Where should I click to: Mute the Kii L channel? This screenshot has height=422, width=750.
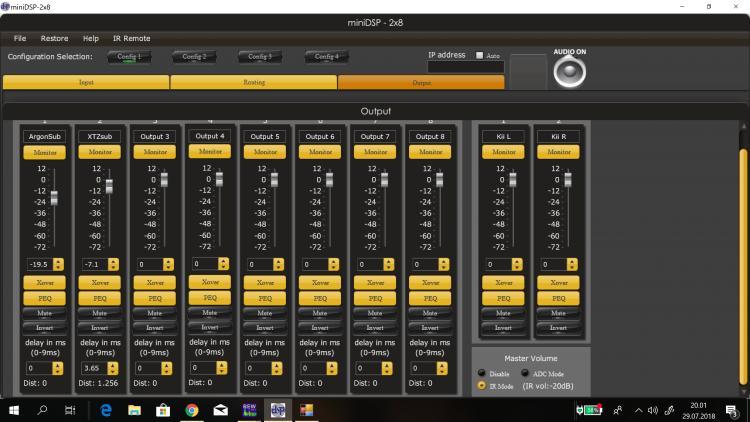[x=503, y=313]
